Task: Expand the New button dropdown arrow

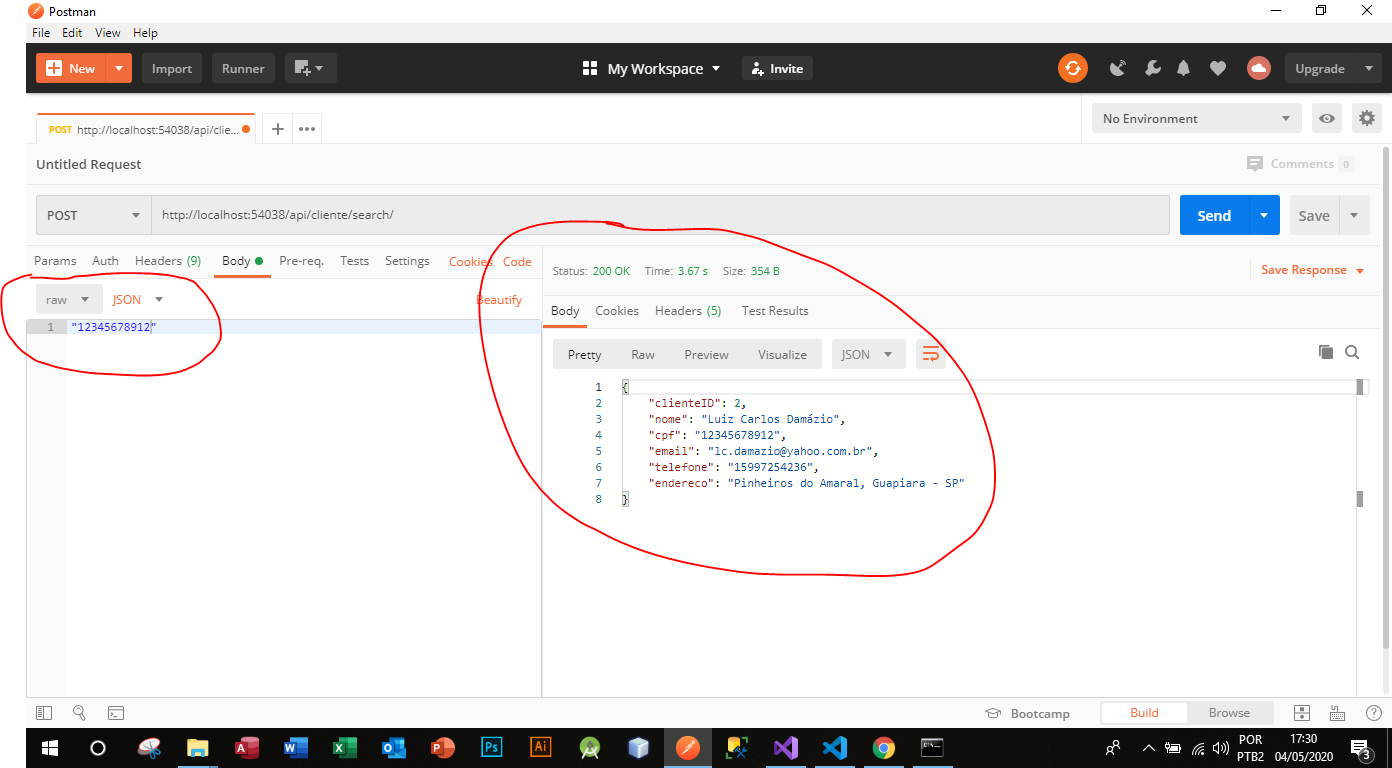Action: [119, 68]
